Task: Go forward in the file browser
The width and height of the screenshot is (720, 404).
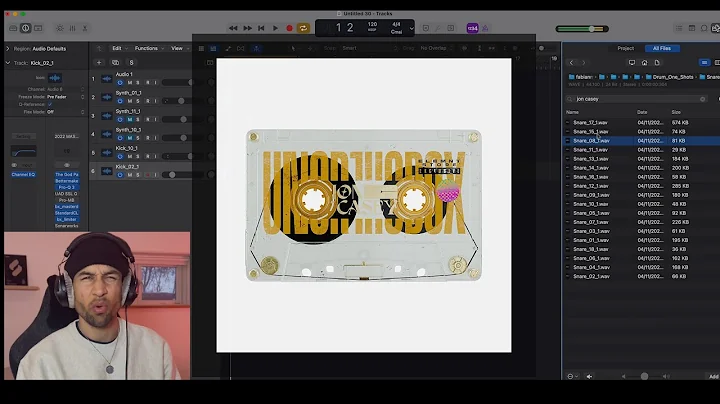Action: [x=584, y=62]
